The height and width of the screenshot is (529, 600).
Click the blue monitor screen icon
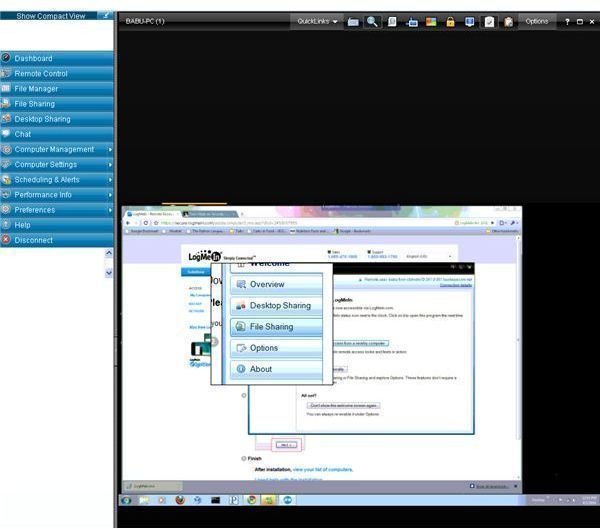(470, 22)
